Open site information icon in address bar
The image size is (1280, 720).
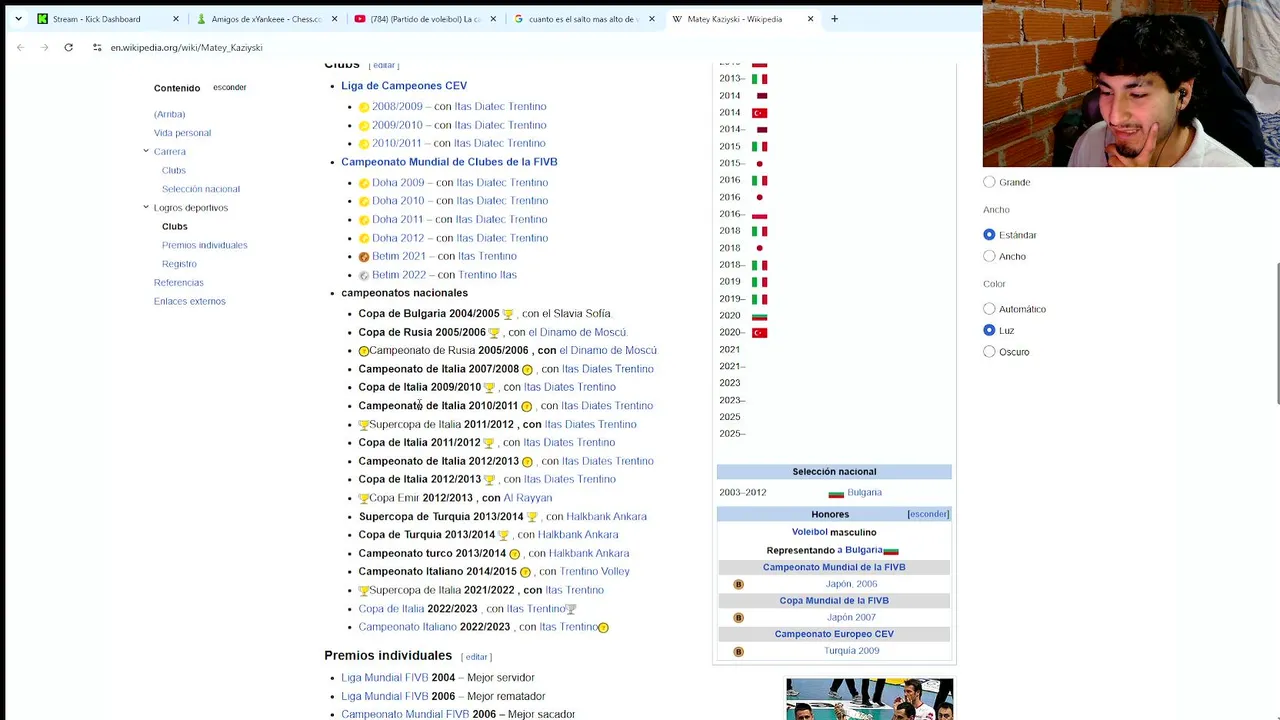click(97, 47)
